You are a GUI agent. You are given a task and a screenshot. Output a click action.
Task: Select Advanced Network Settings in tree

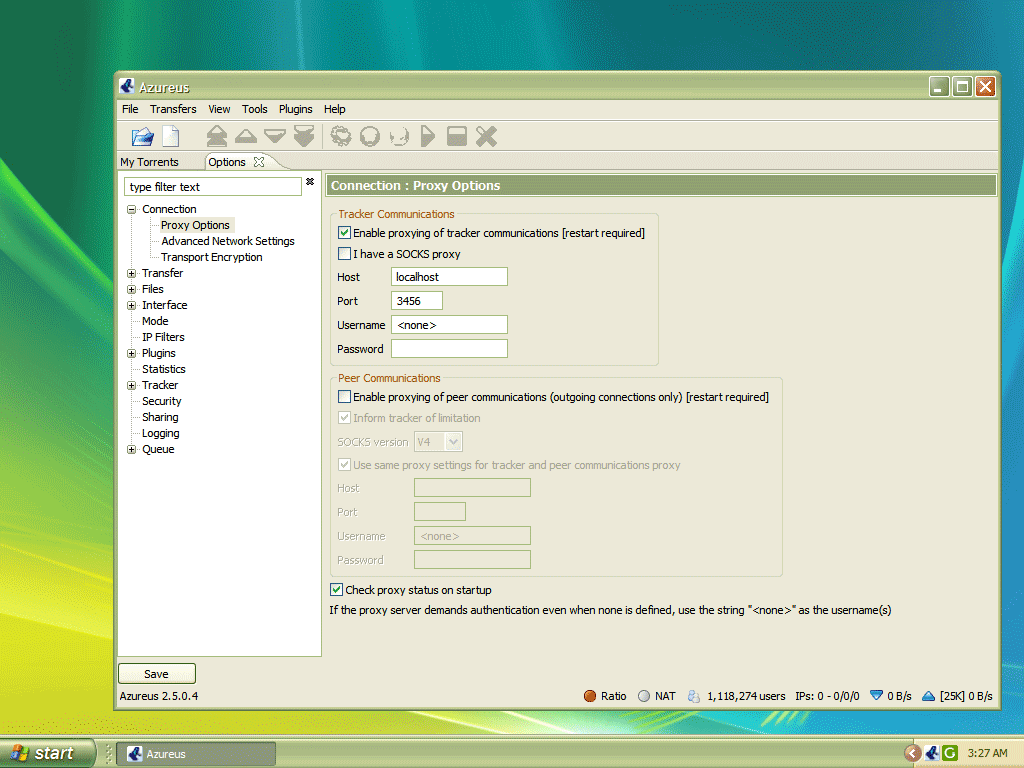228,241
